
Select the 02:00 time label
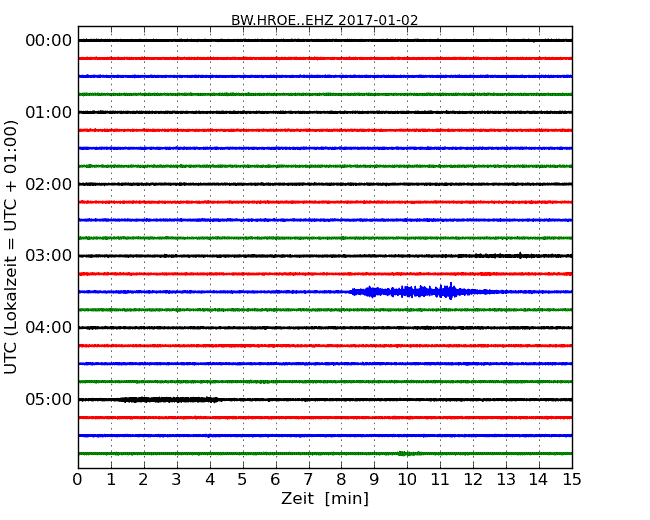(x=49, y=184)
